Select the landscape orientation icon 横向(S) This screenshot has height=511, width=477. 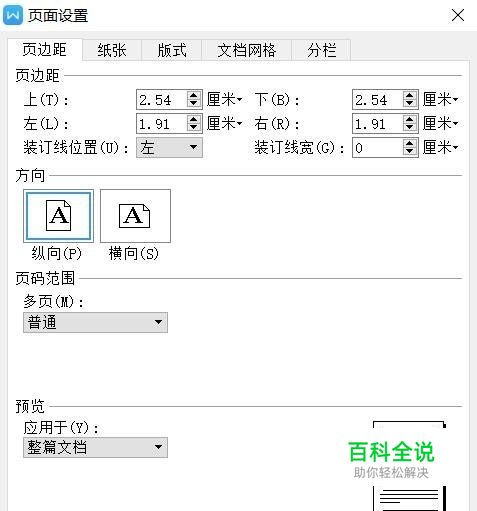click(x=135, y=216)
